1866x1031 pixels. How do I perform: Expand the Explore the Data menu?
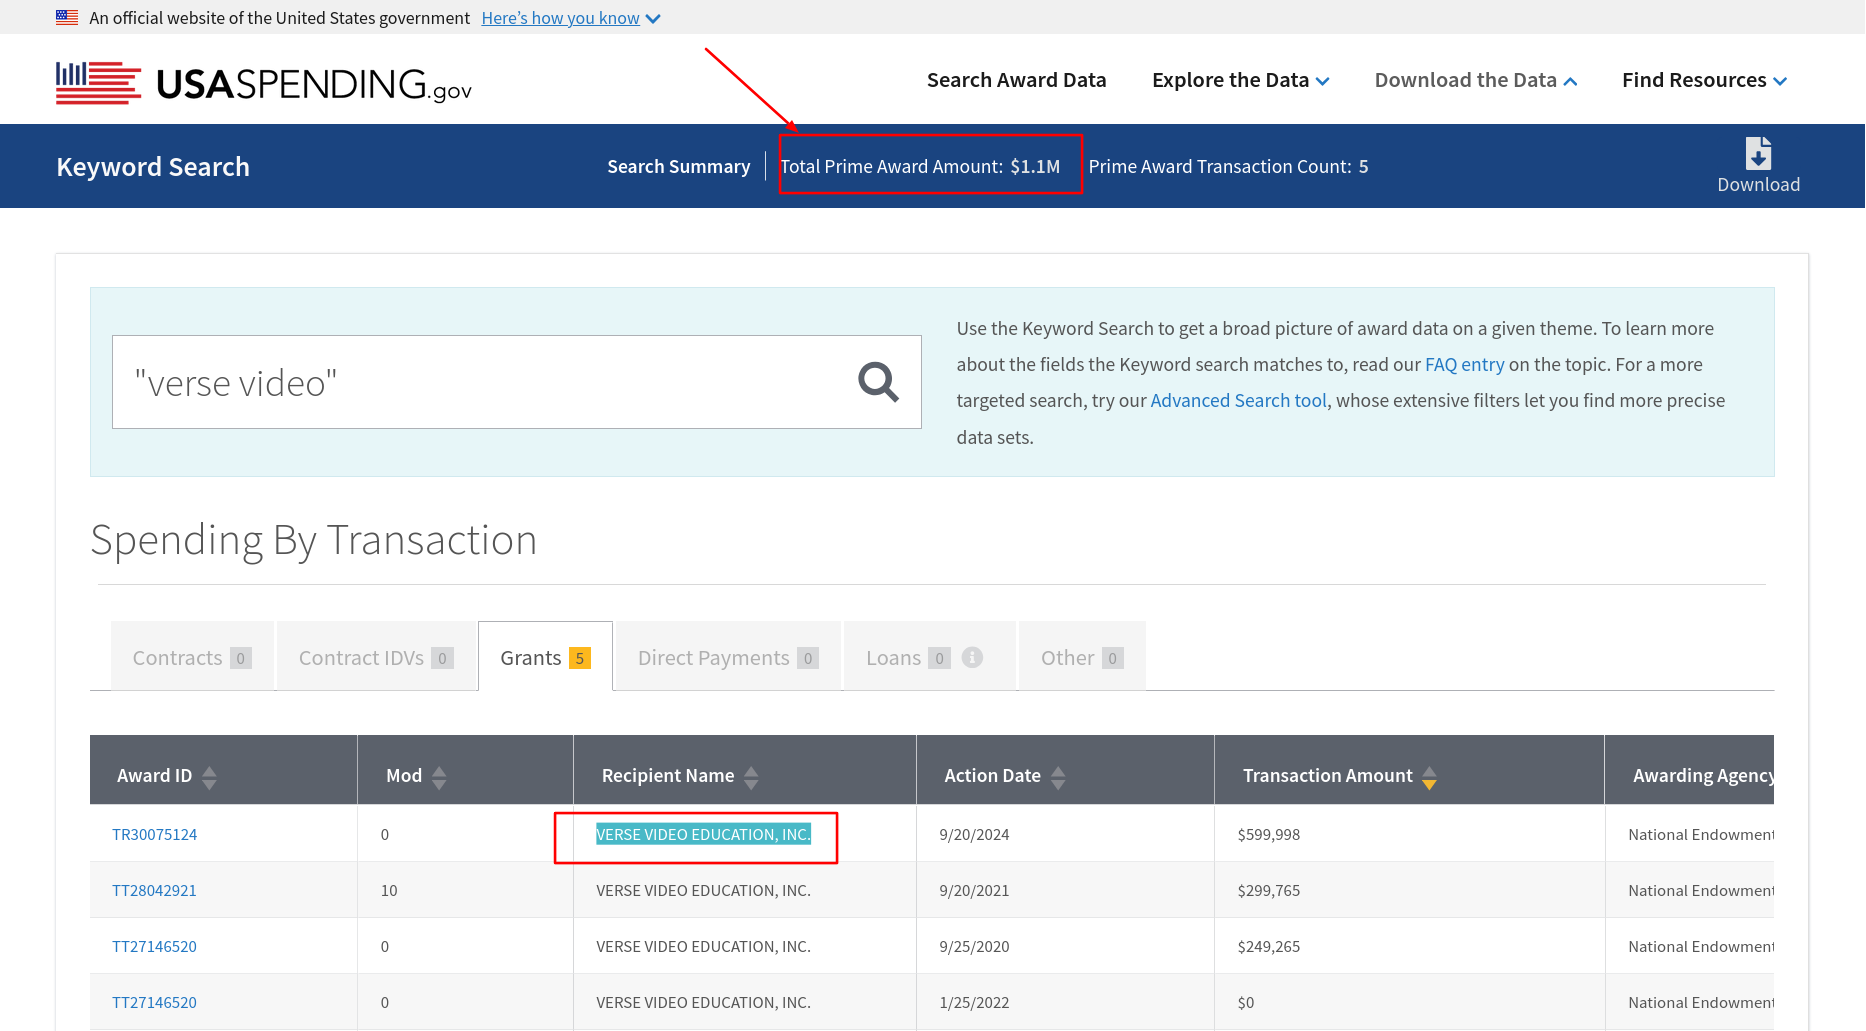click(x=1240, y=80)
